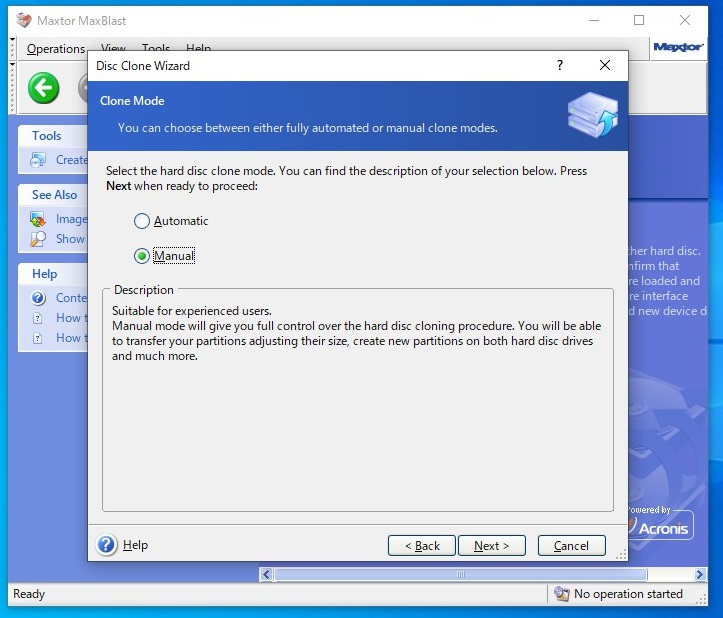Click the See Also sidebar panel header
Image resolution: width=723 pixels, height=618 pixels.
pos(53,195)
